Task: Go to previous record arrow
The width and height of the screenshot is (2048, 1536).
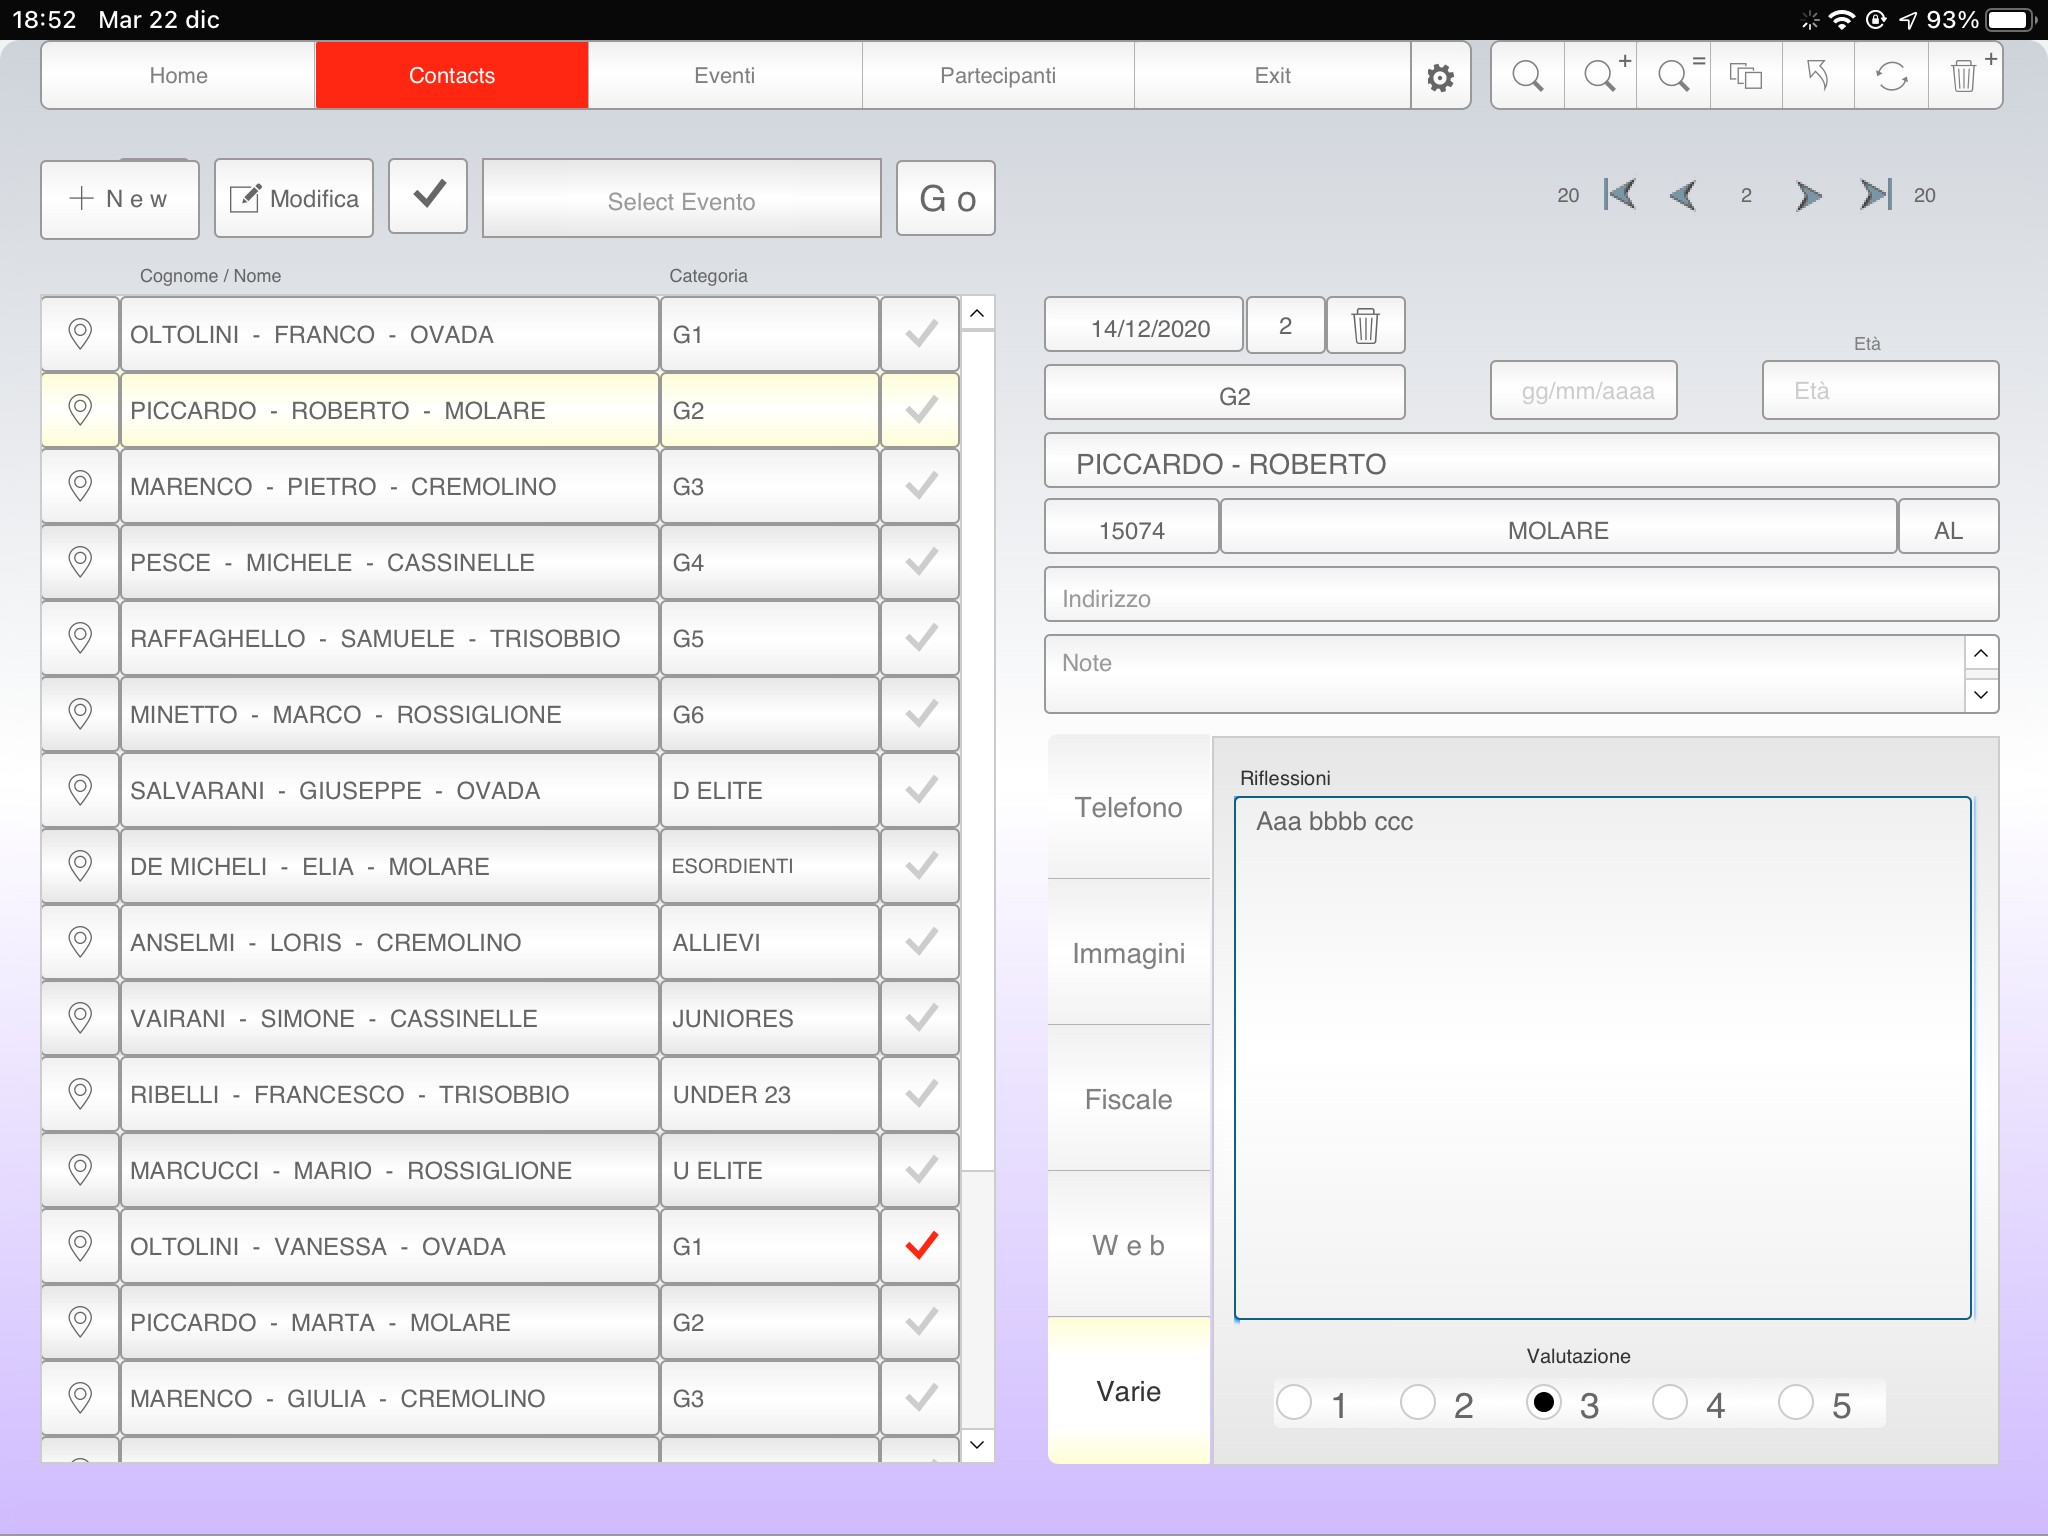Action: 1683,195
